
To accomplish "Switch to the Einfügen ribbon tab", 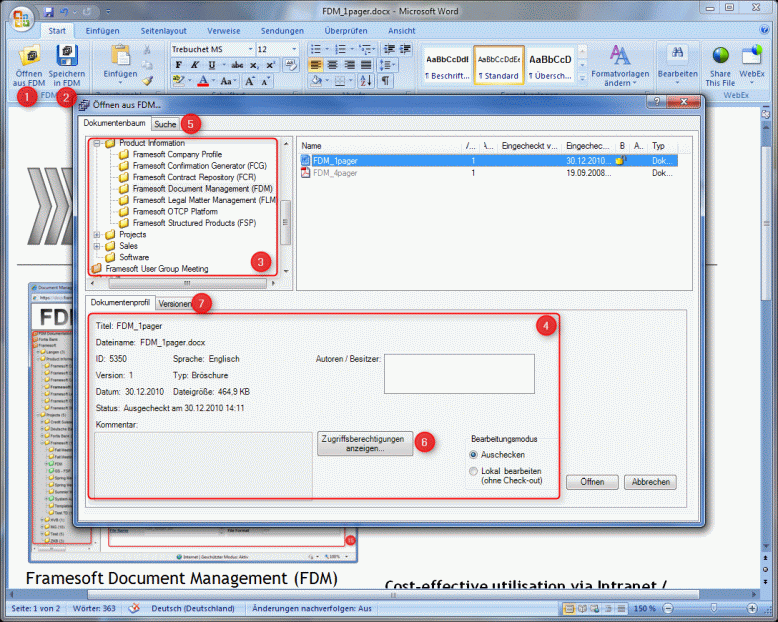I will [102, 31].
